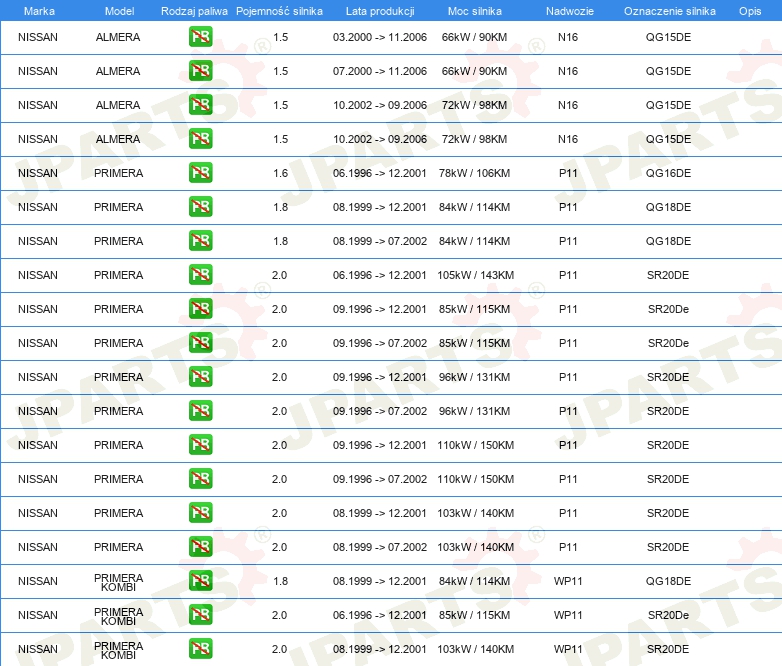The width and height of the screenshot is (782, 666).
Task: Click fuel icon for 110kW PRIMERA ending 07.2002
Action: [200, 478]
